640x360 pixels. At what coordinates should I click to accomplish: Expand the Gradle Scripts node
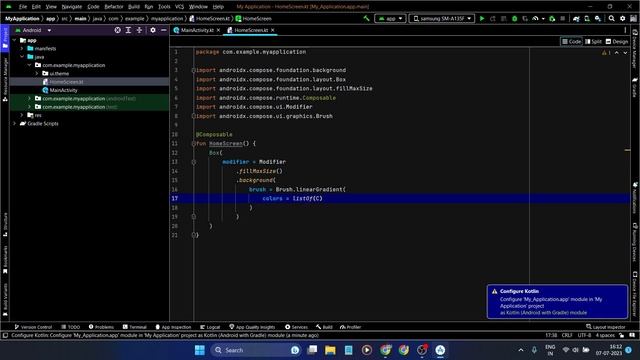tap(15, 123)
